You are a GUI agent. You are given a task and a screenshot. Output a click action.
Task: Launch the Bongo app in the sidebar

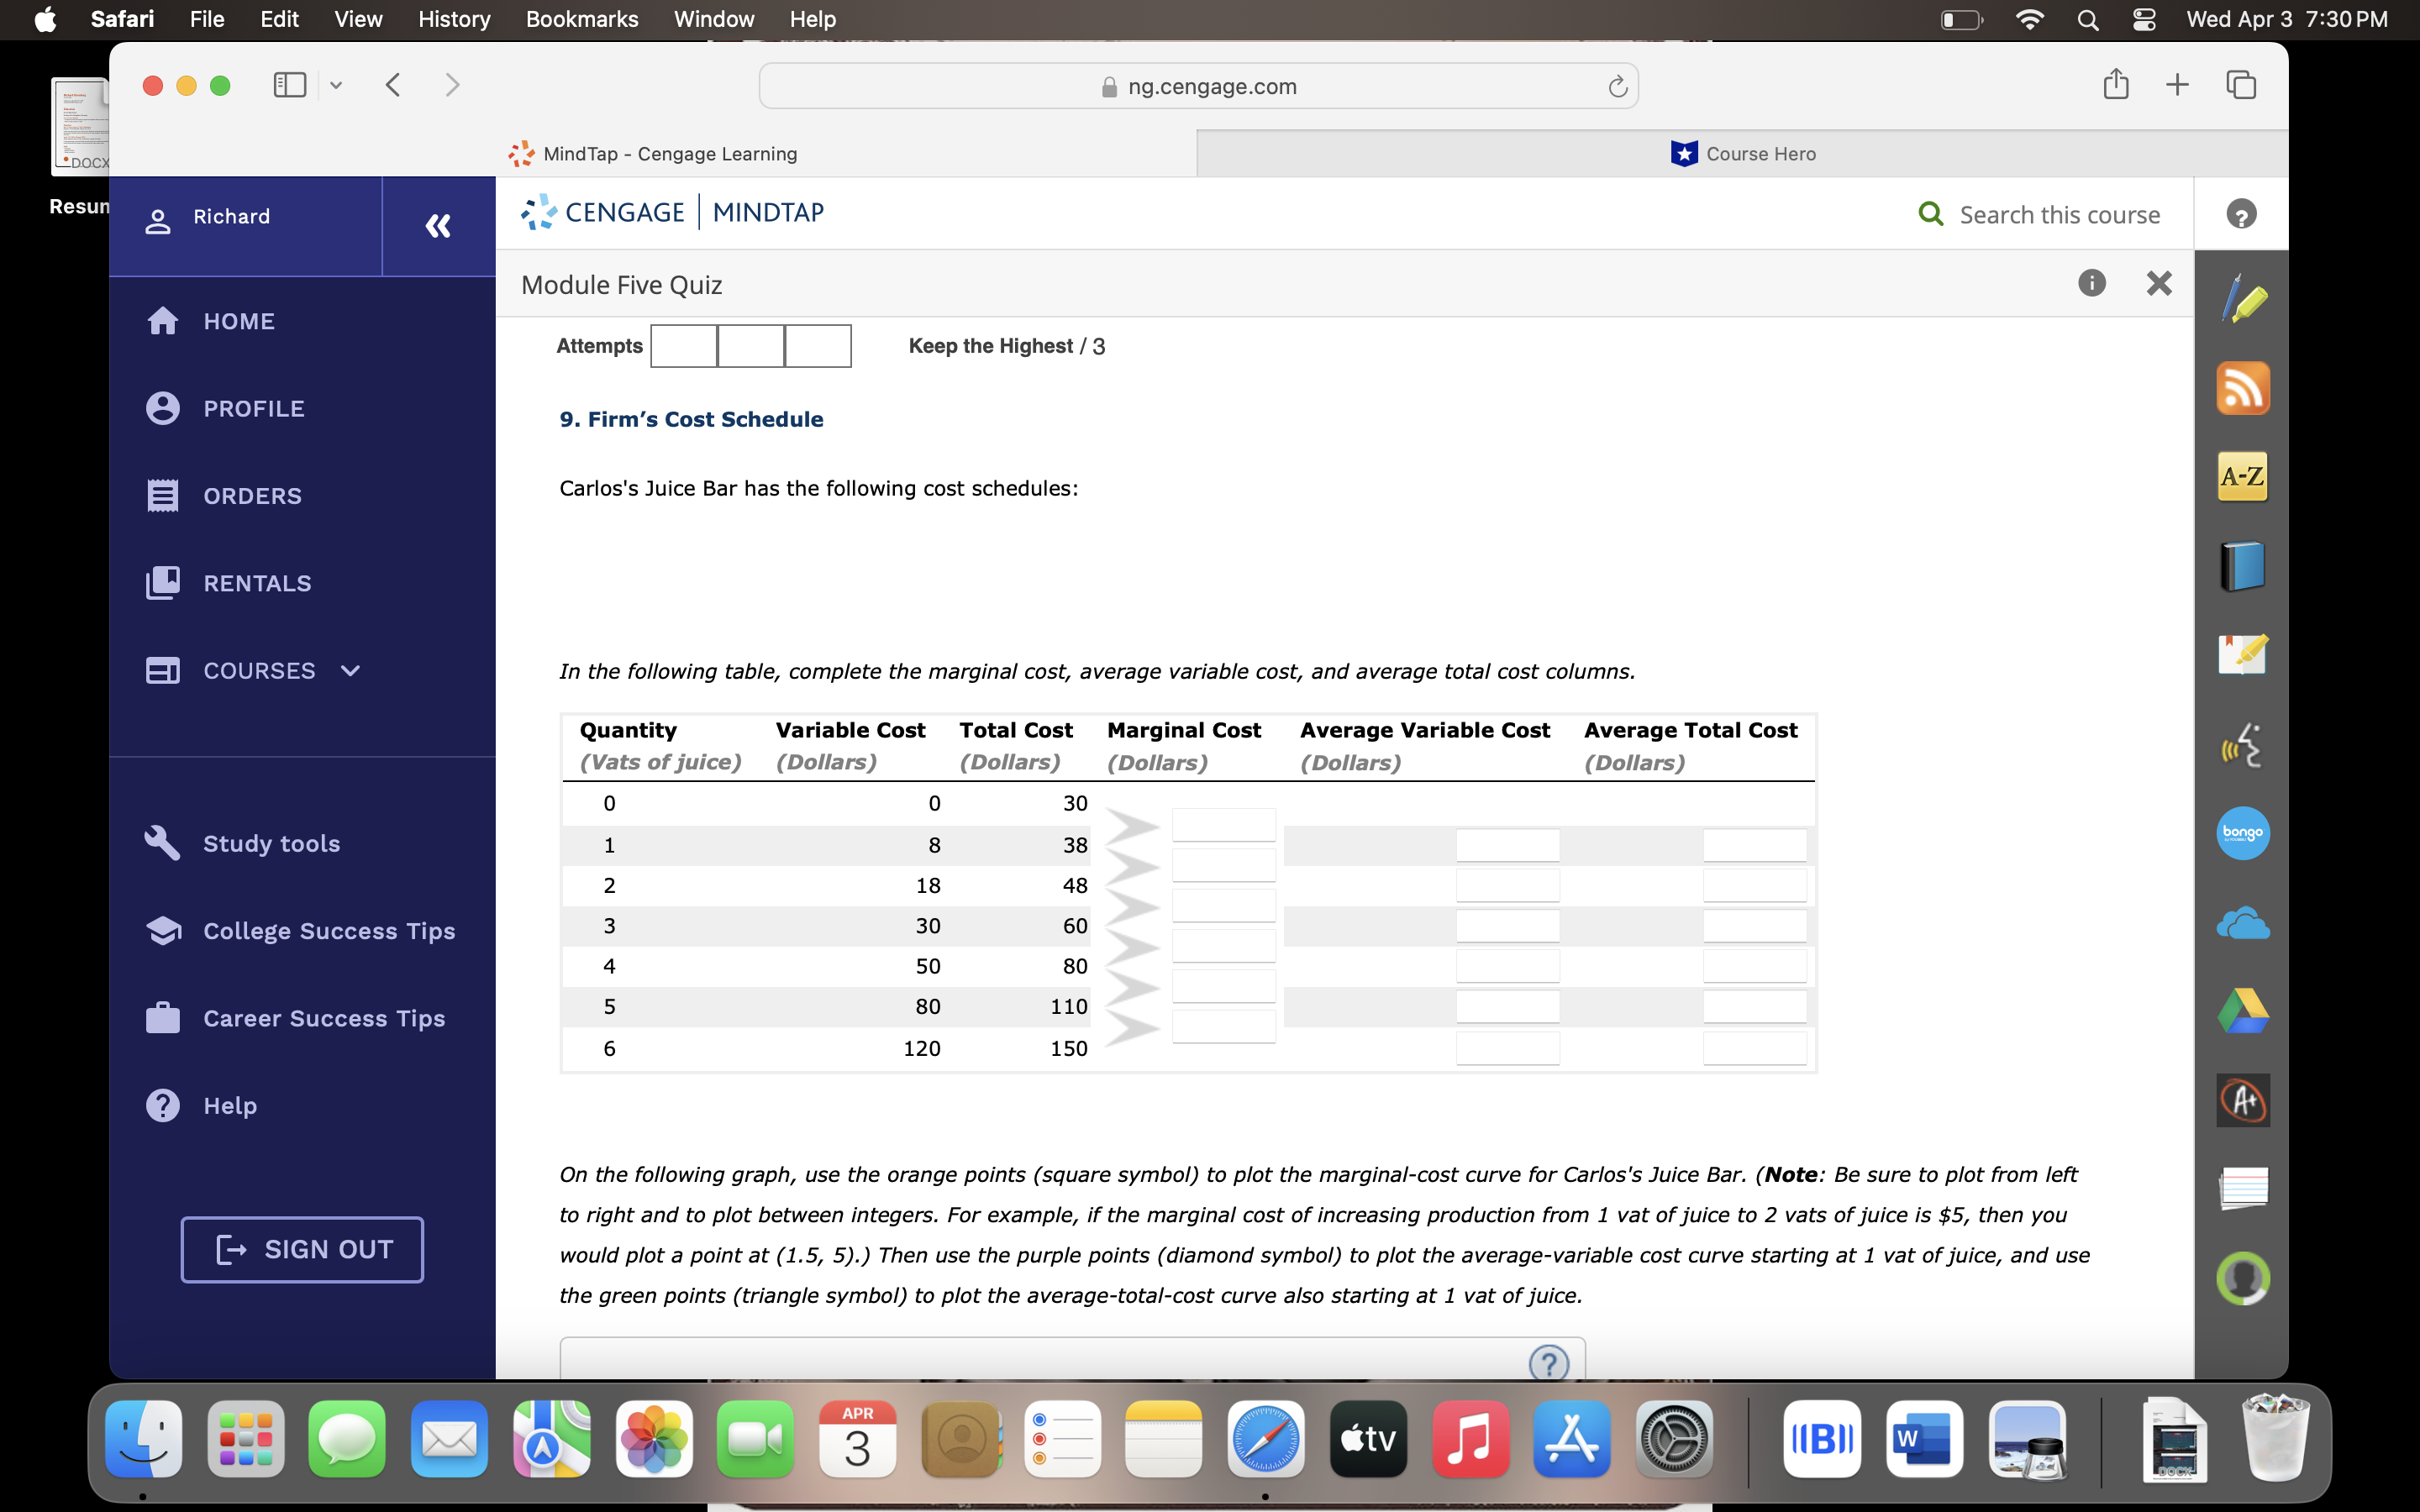[x=2243, y=833]
